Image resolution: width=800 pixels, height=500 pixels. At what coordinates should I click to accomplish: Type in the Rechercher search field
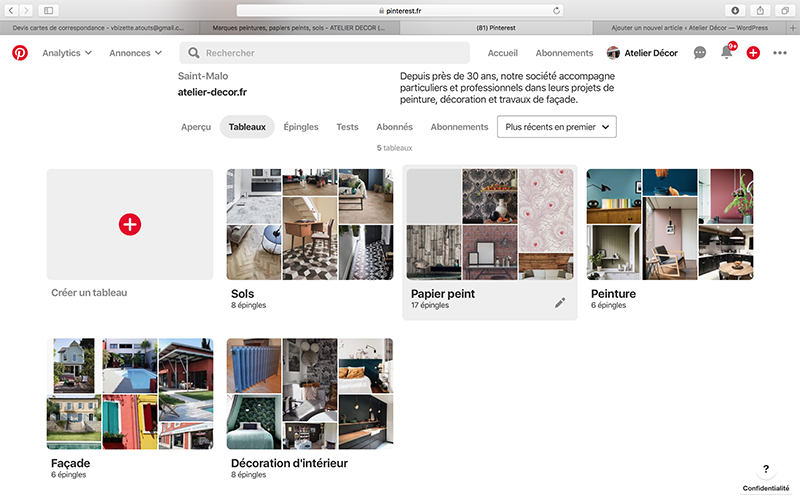coord(330,53)
